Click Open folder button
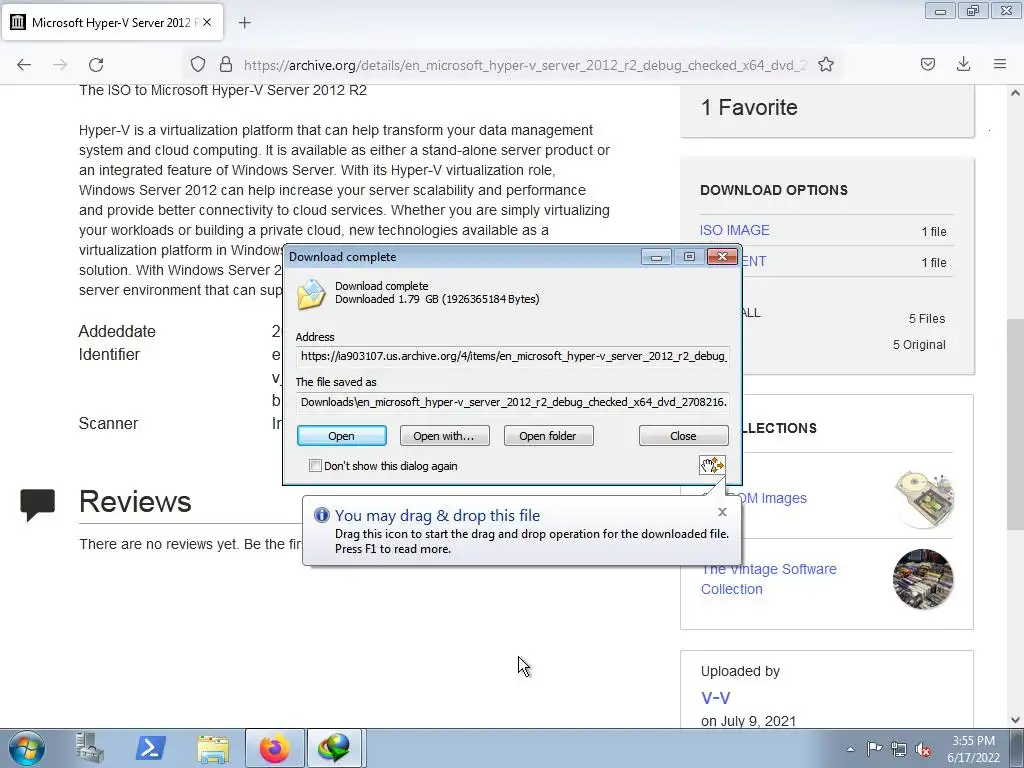This screenshot has height=768, width=1024. pyautogui.click(x=548, y=436)
